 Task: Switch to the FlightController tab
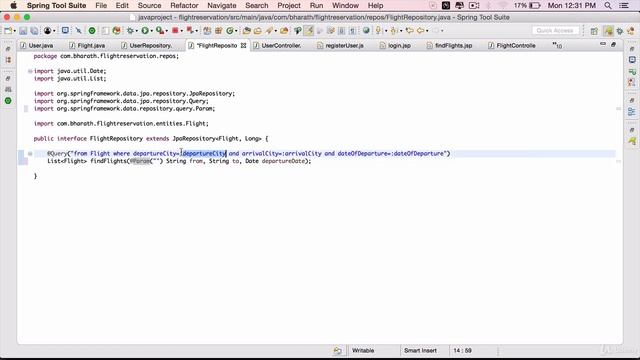512,46
